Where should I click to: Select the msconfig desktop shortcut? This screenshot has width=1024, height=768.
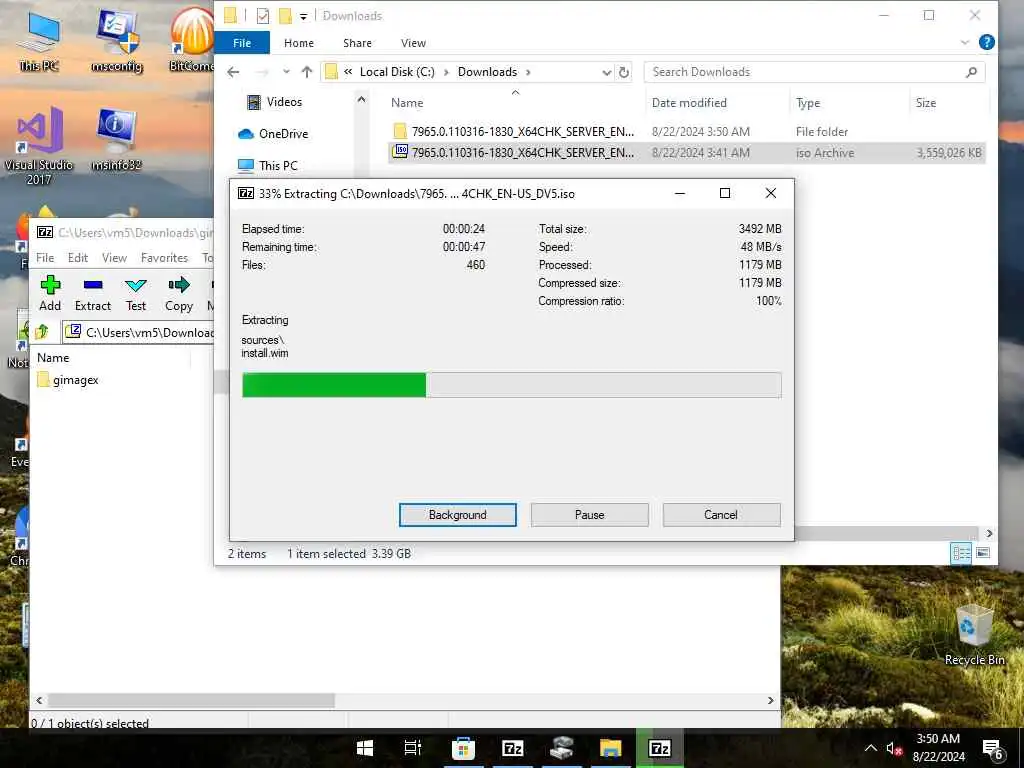tap(117, 40)
